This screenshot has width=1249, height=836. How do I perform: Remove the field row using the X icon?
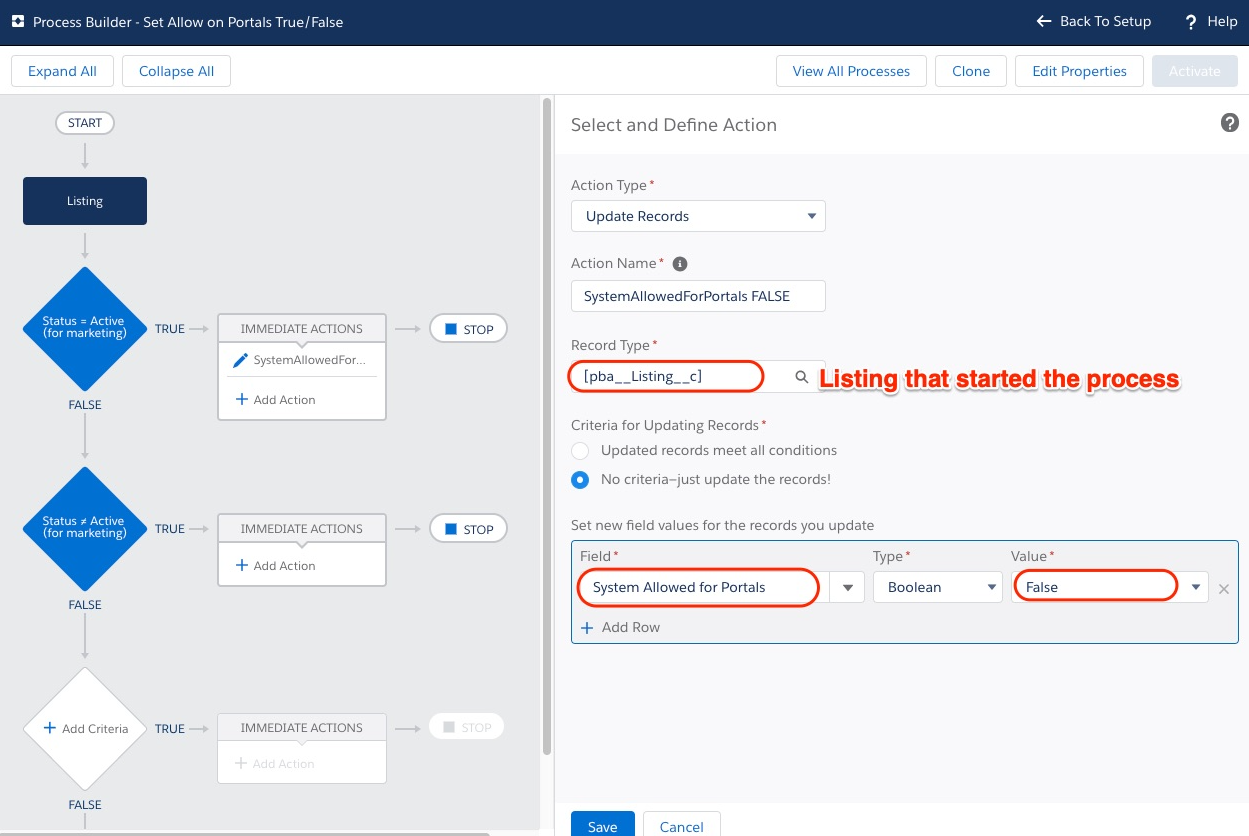[x=1224, y=589]
